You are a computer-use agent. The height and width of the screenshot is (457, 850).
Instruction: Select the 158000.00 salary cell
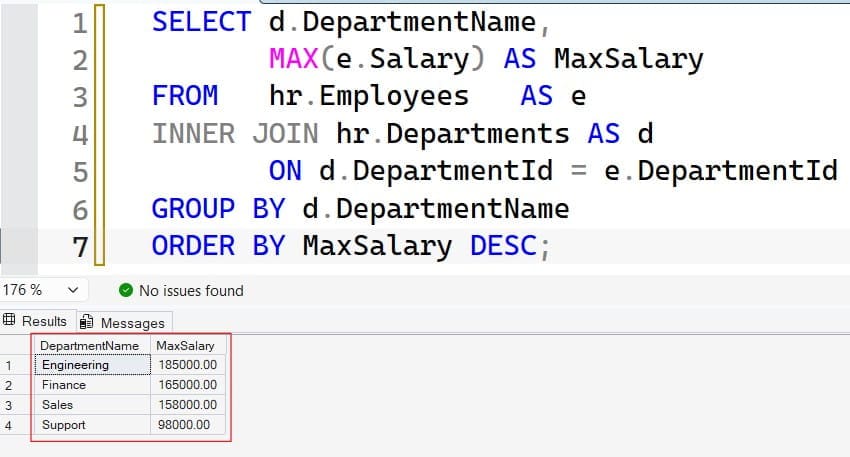tap(188, 405)
